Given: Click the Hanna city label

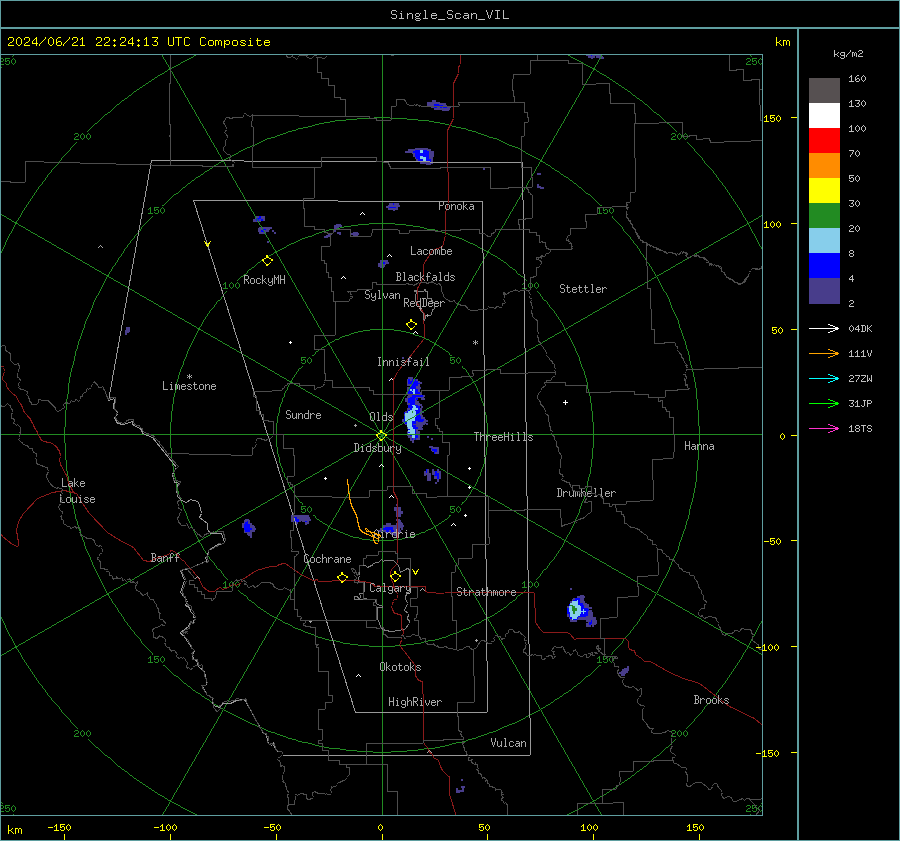Looking at the screenshot, I should [x=699, y=446].
